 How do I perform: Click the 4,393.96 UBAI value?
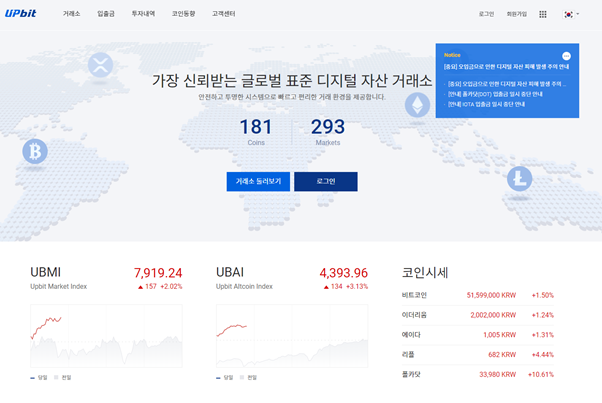(344, 273)
